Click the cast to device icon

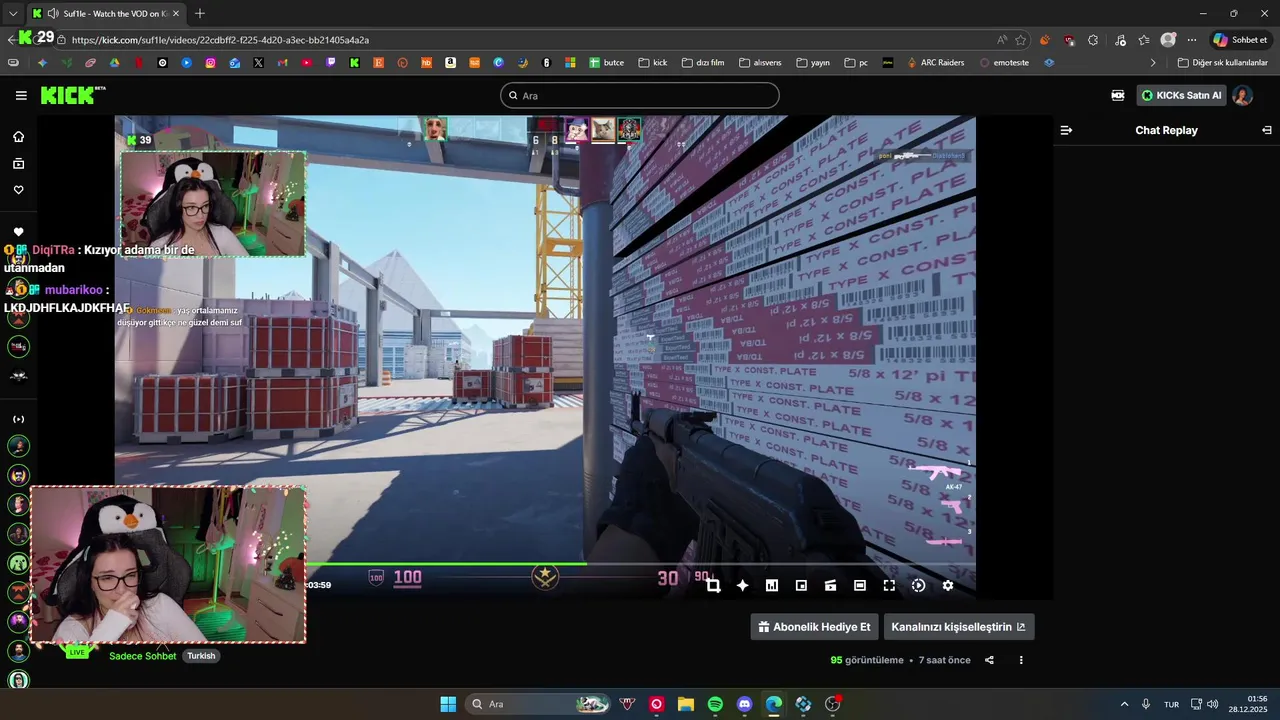(x=830, y=586)
